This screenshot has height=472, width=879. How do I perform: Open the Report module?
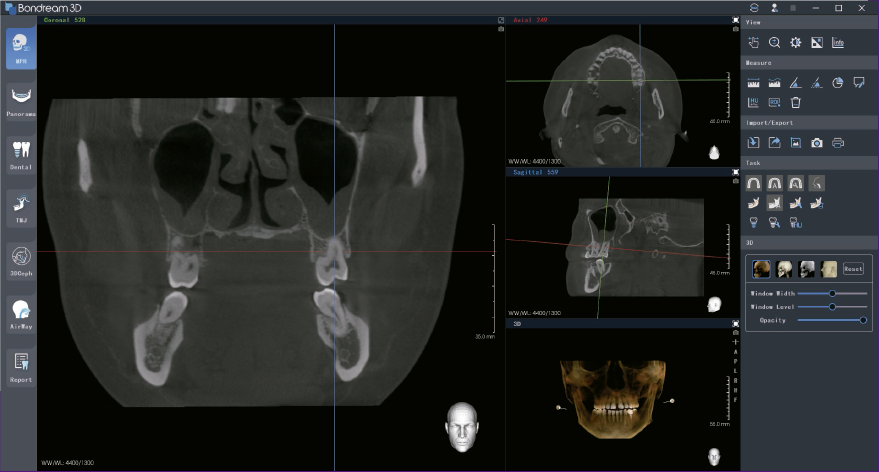(21, 368)
